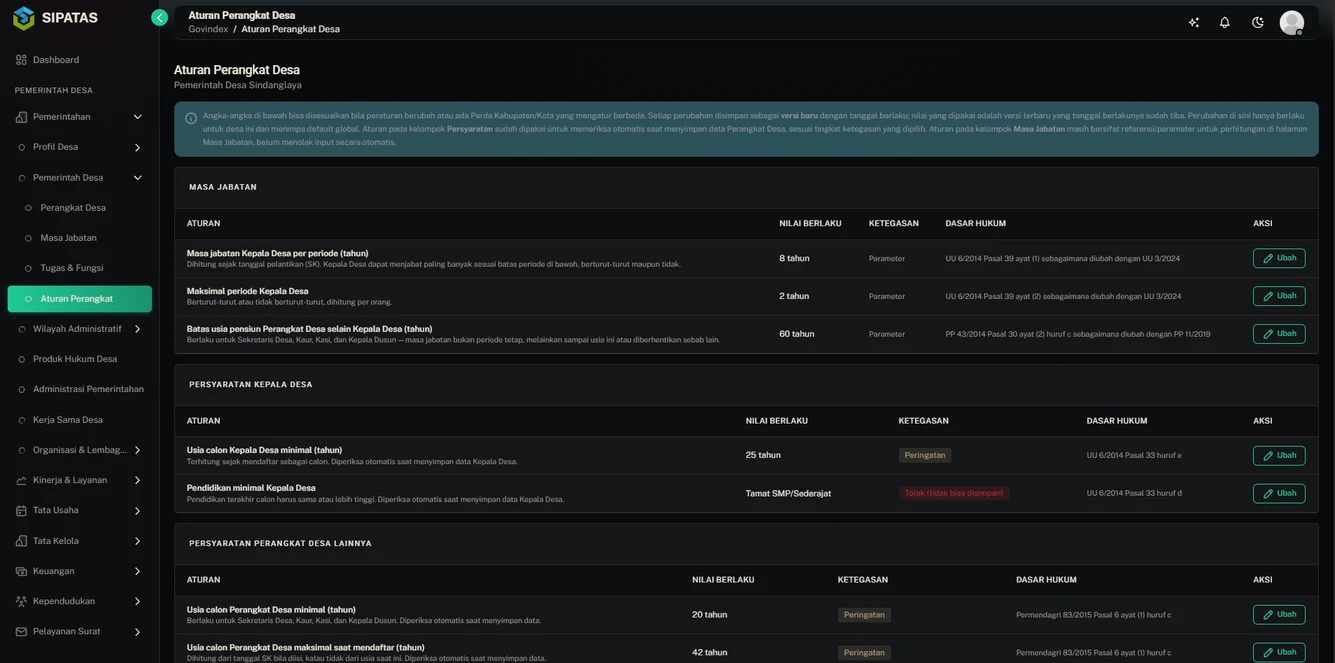
Task: Click the Kinerja & Layanan chart icon
Action: (x=21, y=480)
